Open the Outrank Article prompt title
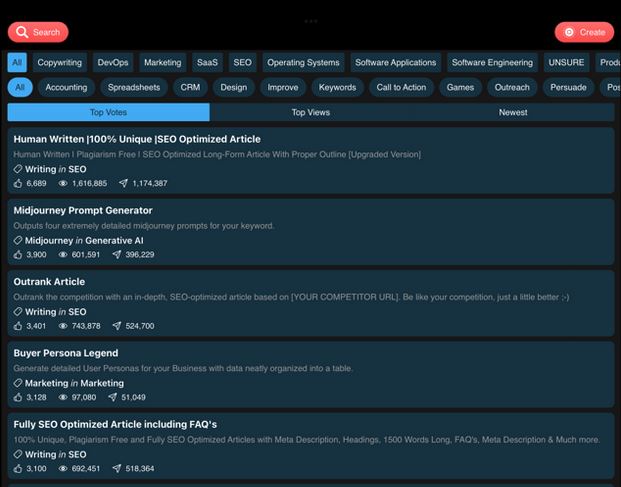Image resolution: width=621 pixels, height=487 pixels. pyautogui.click(x=49, y=282)
